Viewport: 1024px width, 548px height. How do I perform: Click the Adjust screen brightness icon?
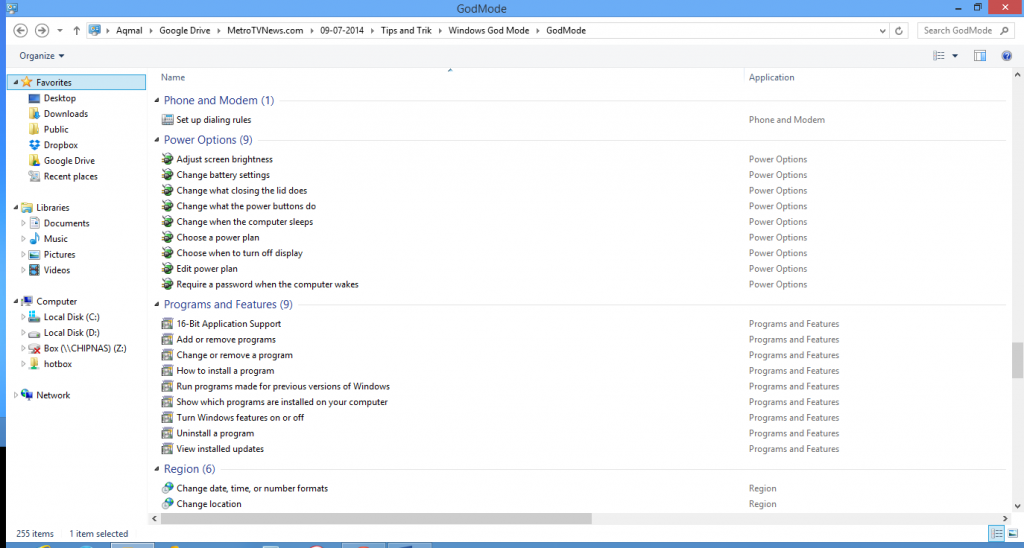click(168, 159)
